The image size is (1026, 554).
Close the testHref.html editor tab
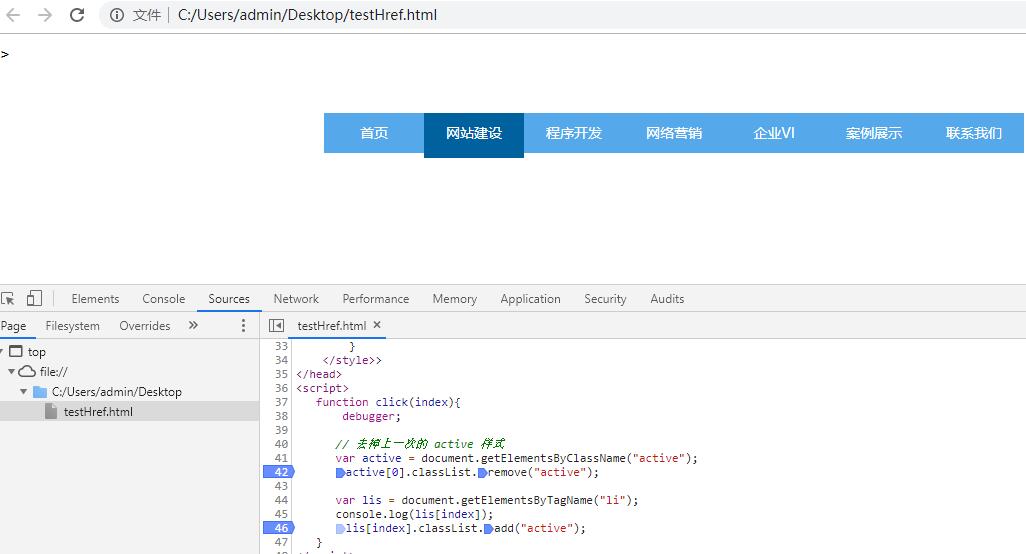pyautogui.click(x=377, y=325)
